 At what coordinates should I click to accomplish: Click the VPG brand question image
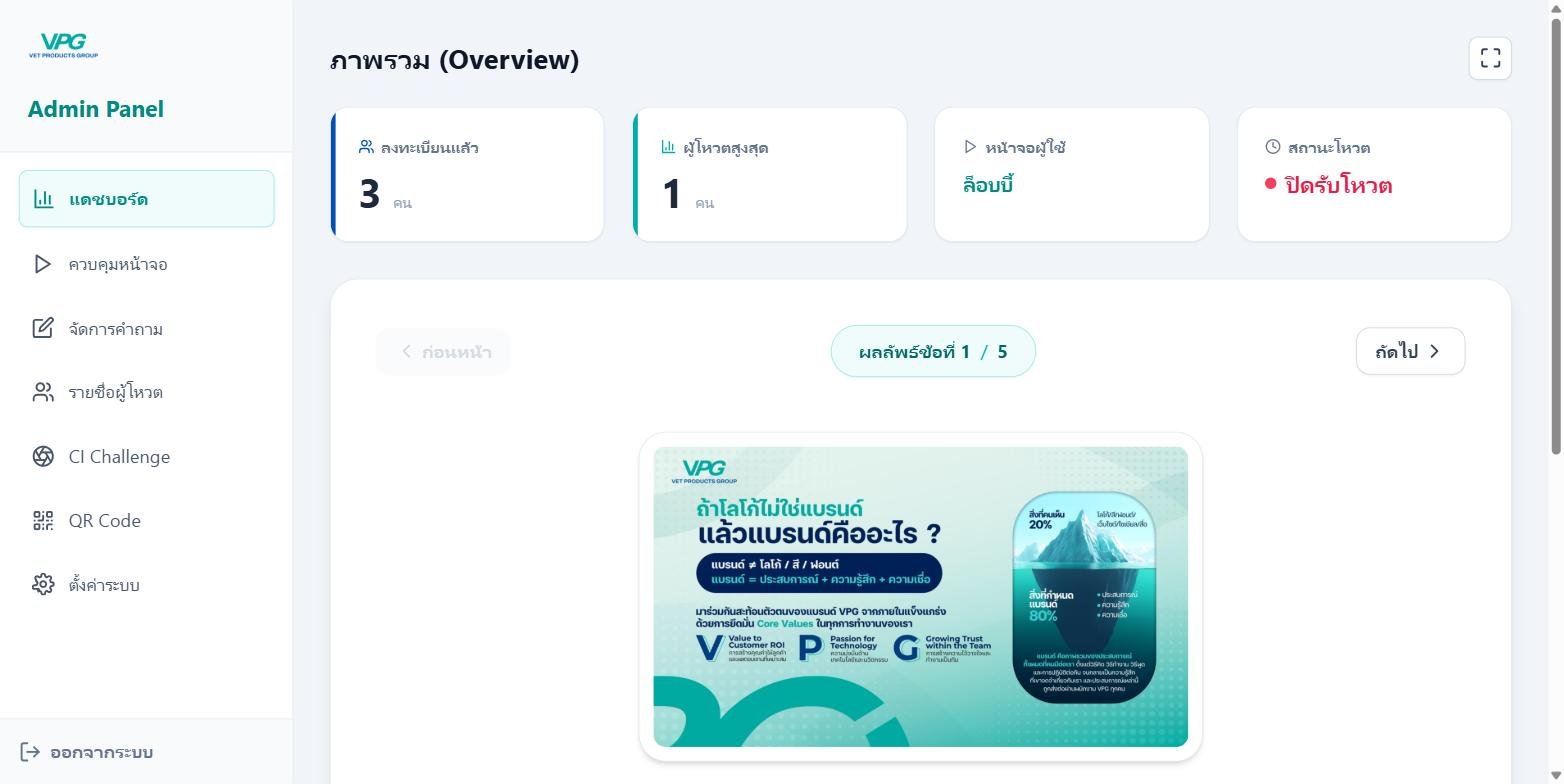pos(920,597)
